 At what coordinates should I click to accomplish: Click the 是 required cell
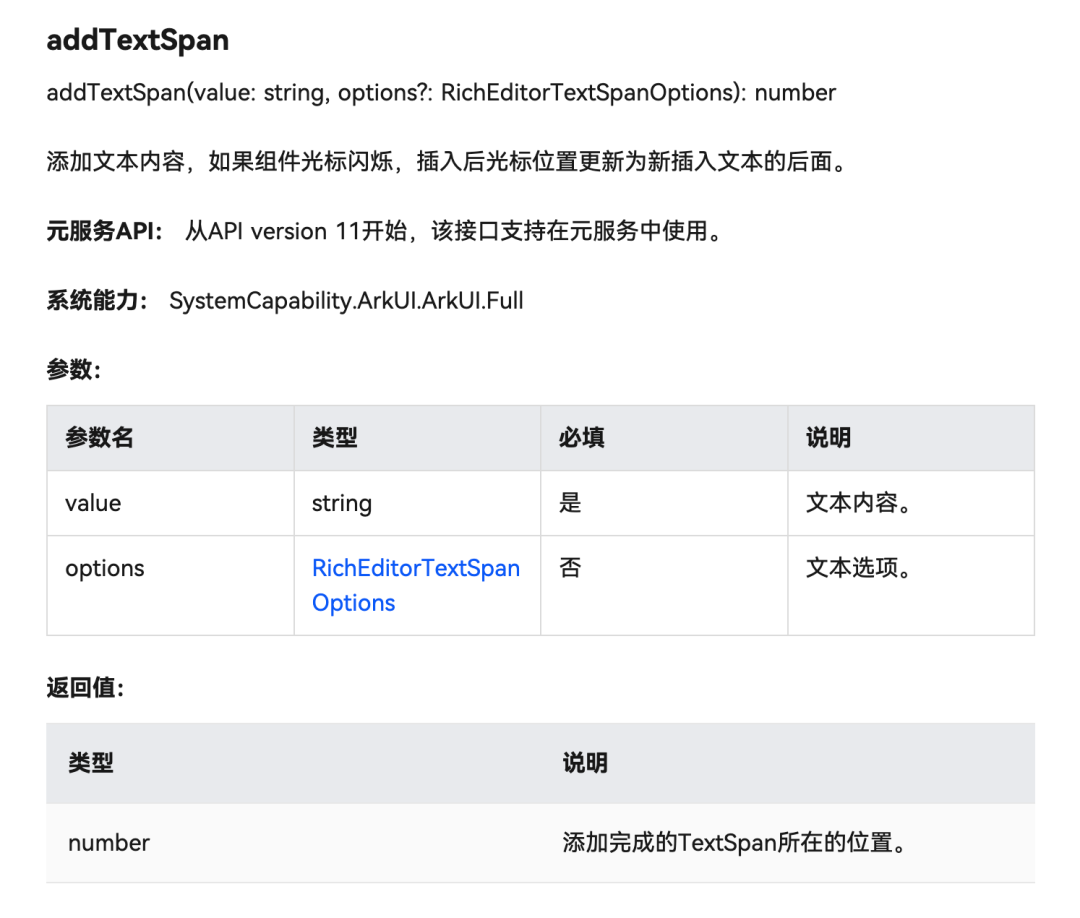point(570,503)
